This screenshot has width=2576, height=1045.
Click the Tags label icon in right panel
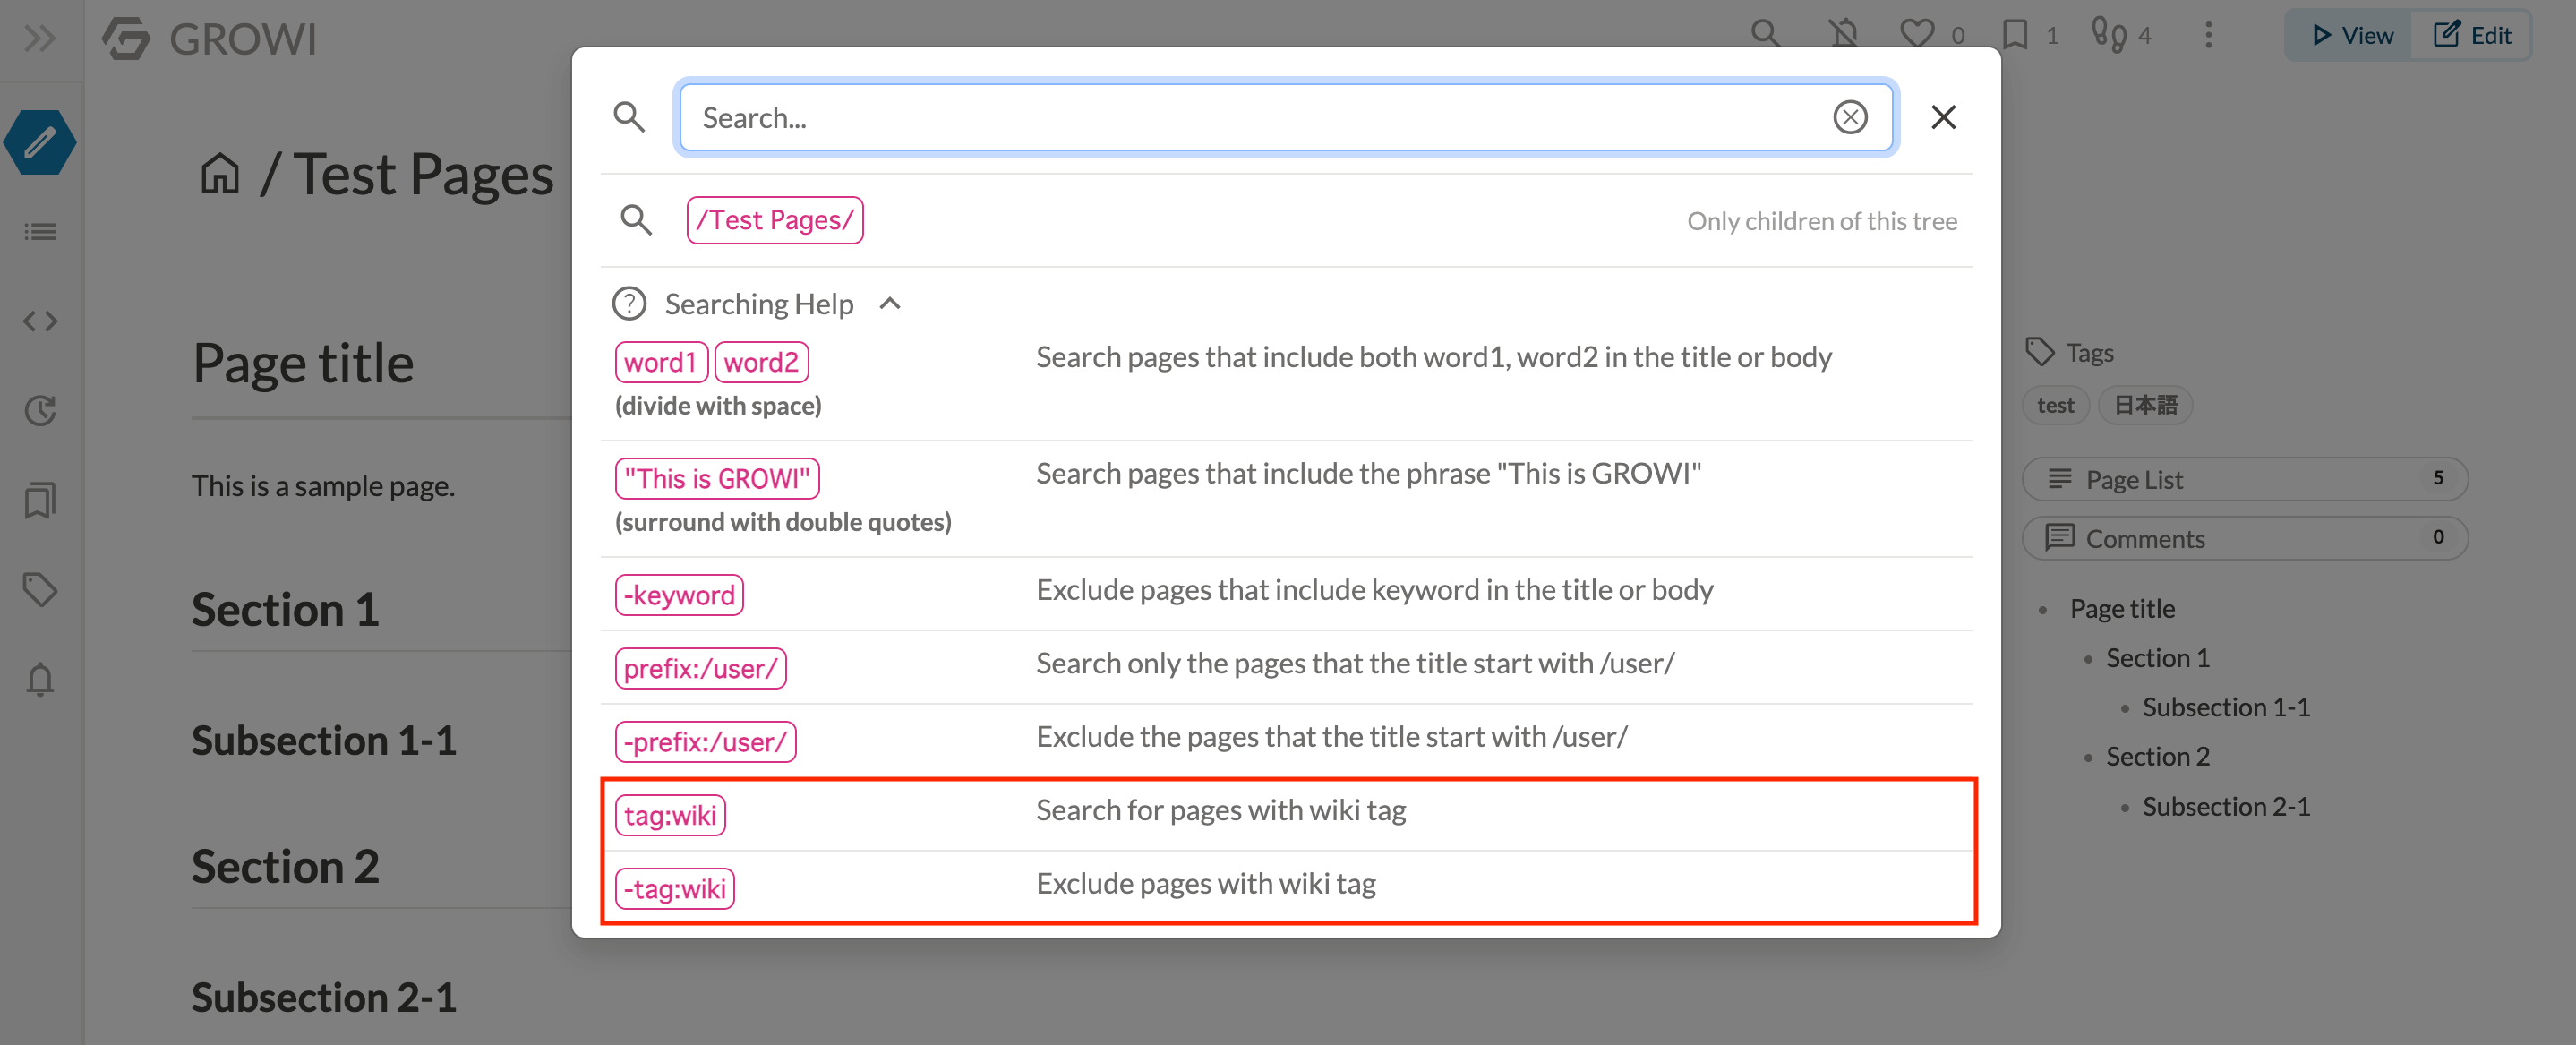click(2040, 352)
